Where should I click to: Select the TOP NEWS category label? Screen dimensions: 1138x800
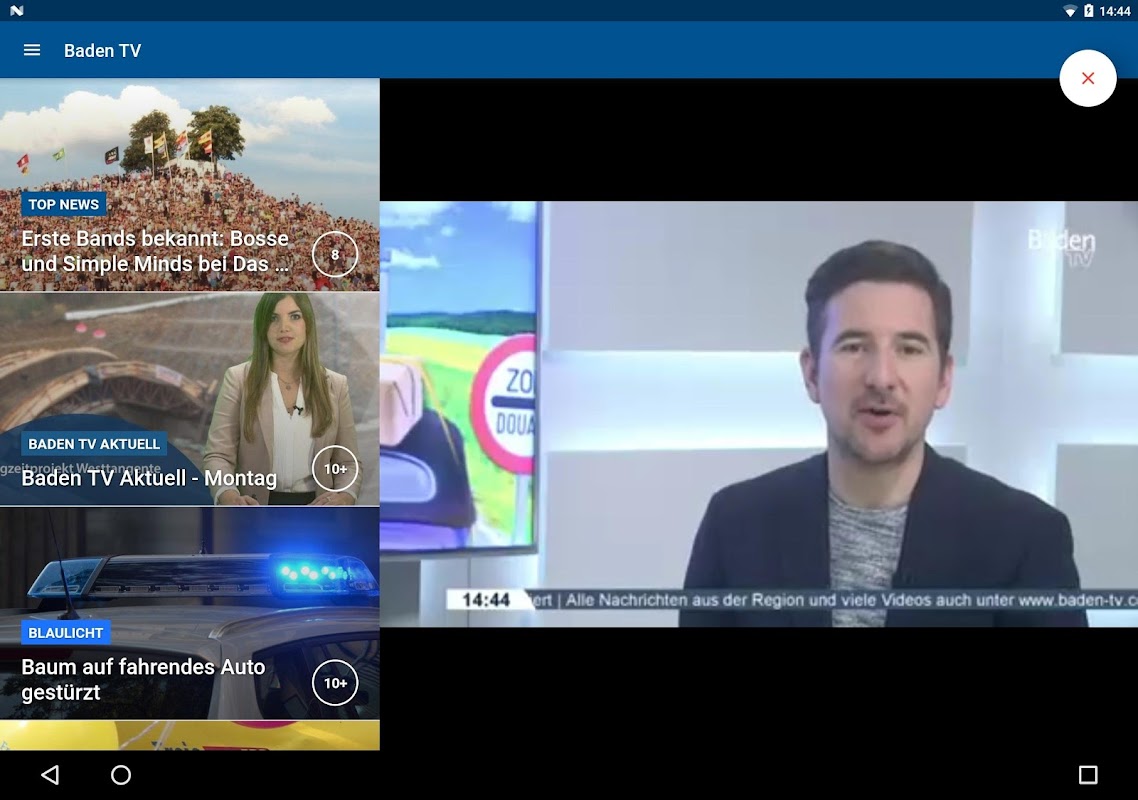coord(64,204)
